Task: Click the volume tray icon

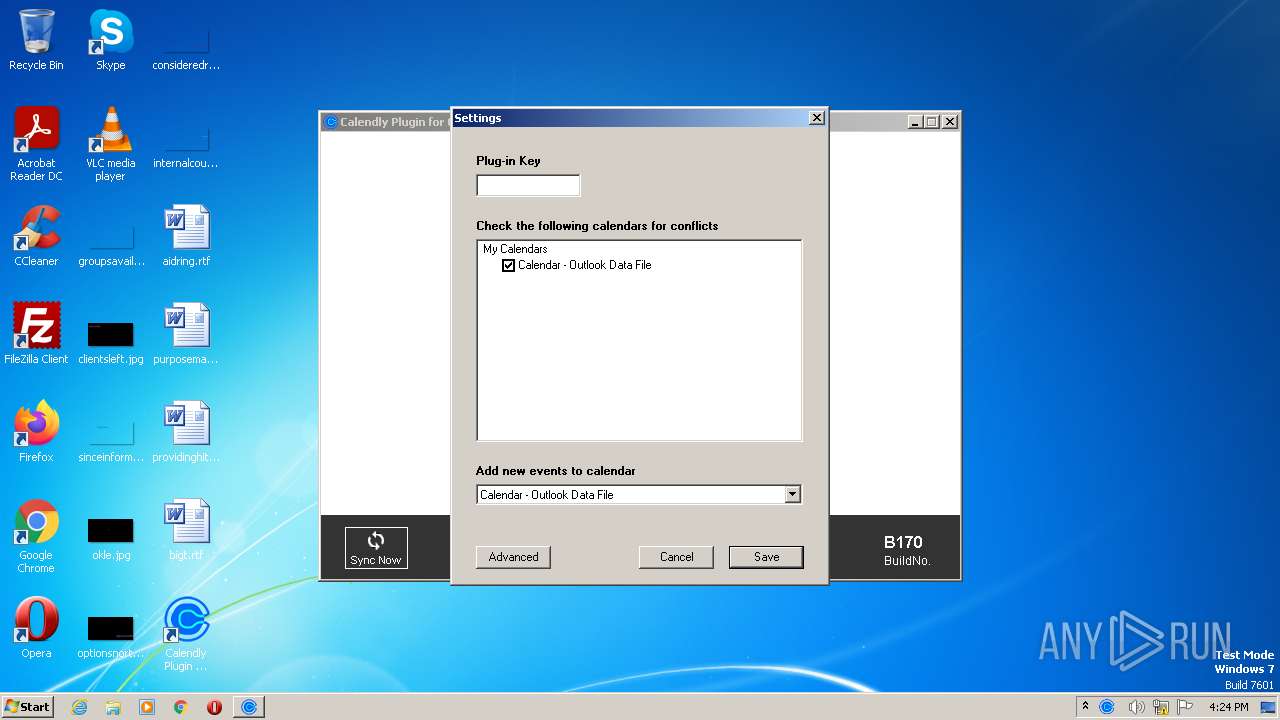Action: (x=1136, y=707)
